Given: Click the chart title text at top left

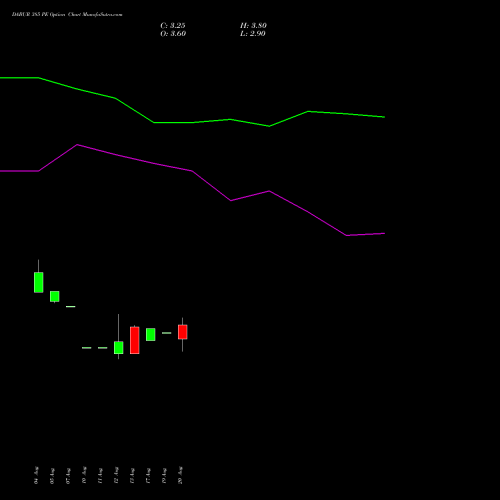Looking at the screenshot, I should pyautogui.click(x=67, y=15).
